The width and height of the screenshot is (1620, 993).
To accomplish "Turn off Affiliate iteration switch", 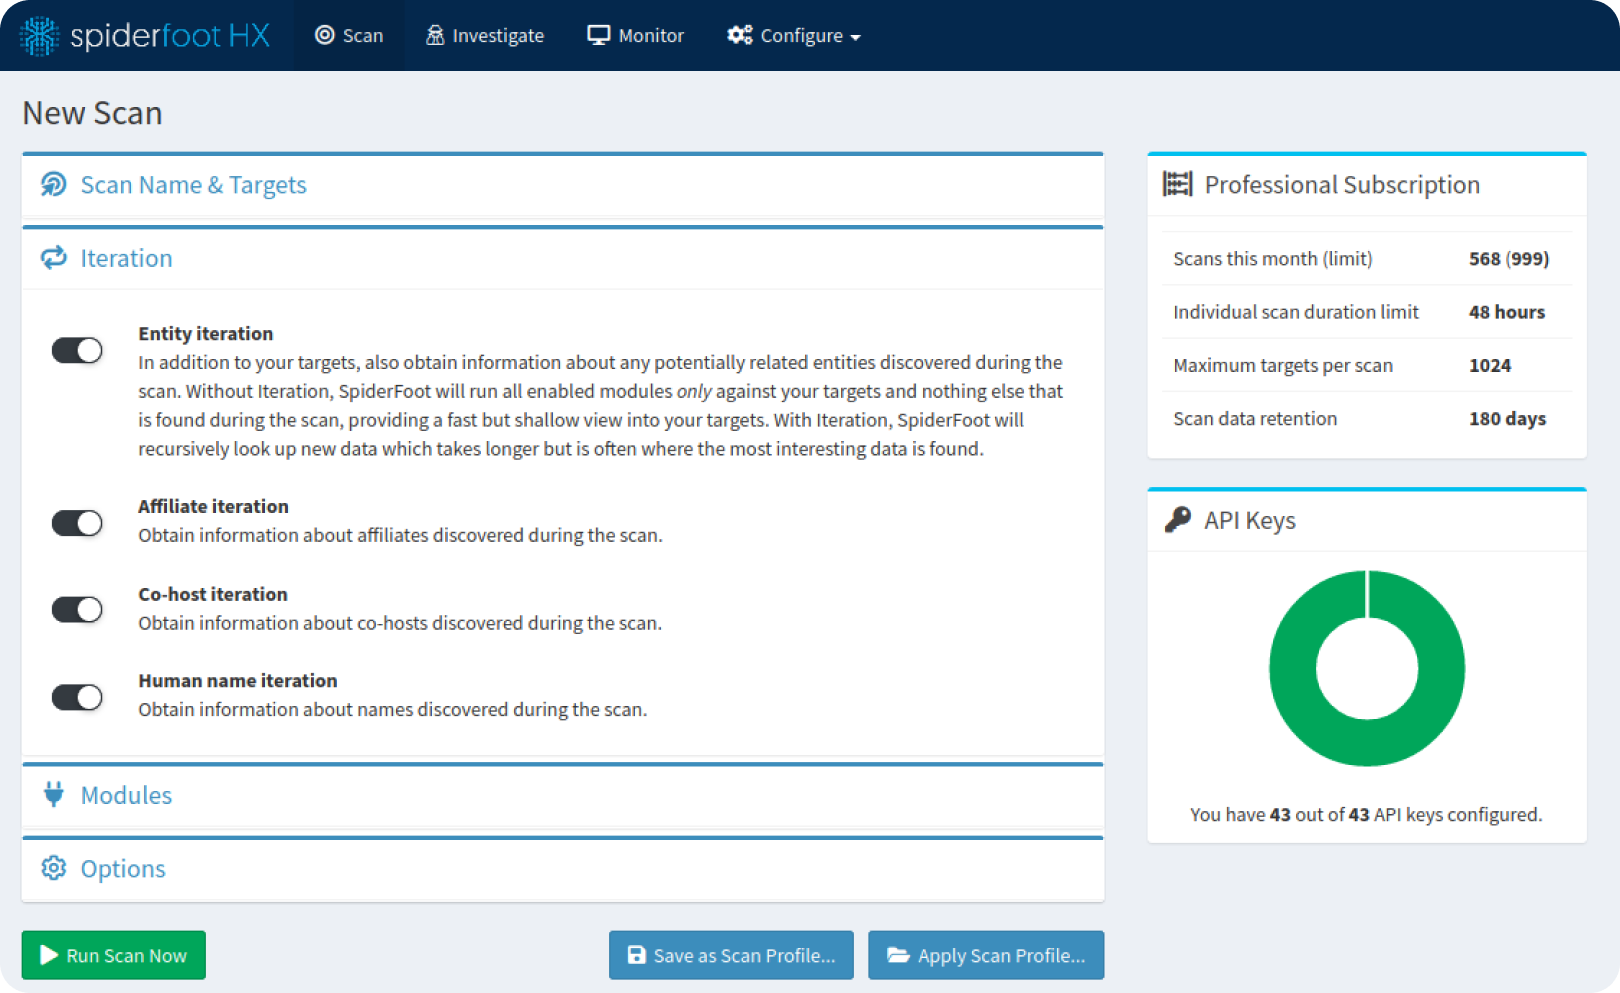I will 77,523.
